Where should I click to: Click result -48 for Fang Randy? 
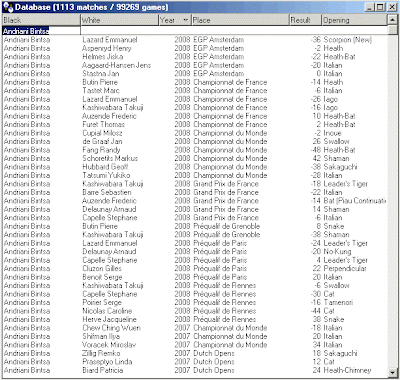pos(316,150)
